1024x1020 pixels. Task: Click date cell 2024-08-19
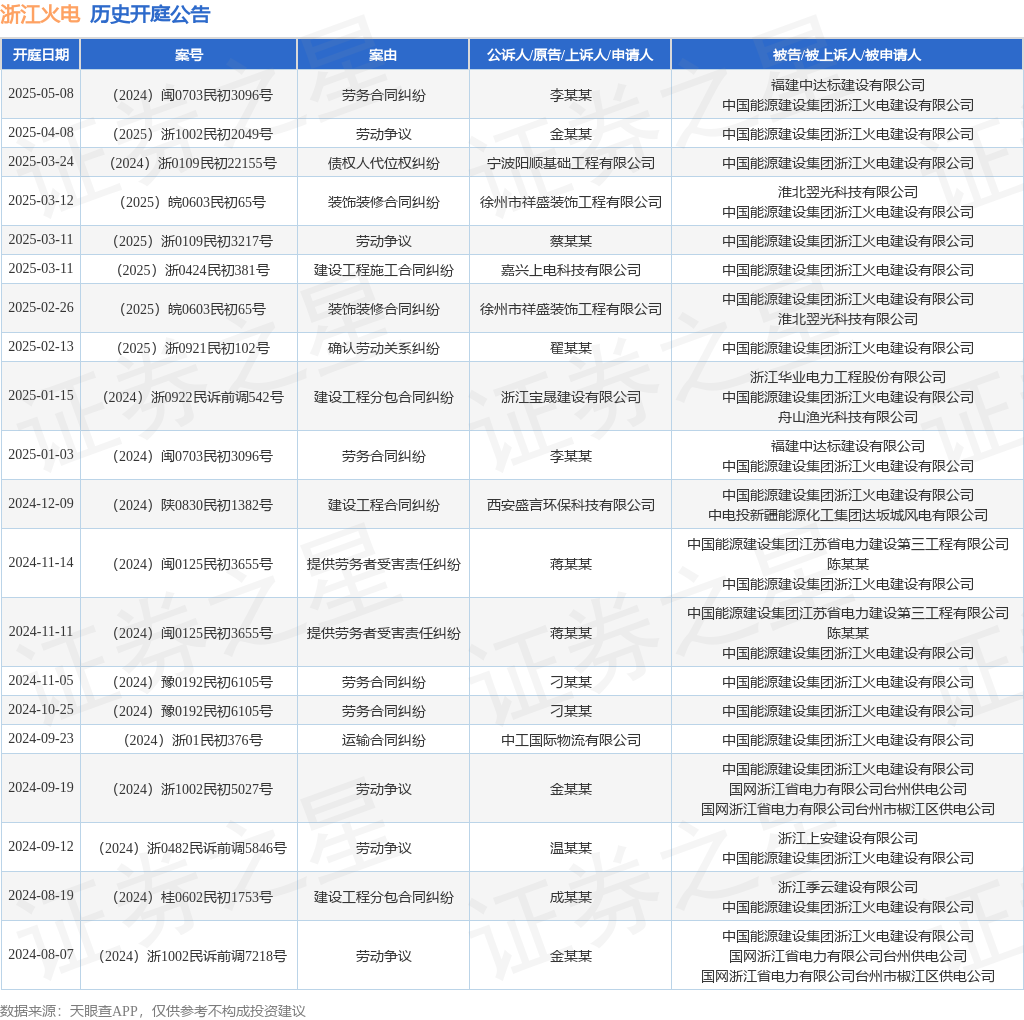(x=40, y=896)
